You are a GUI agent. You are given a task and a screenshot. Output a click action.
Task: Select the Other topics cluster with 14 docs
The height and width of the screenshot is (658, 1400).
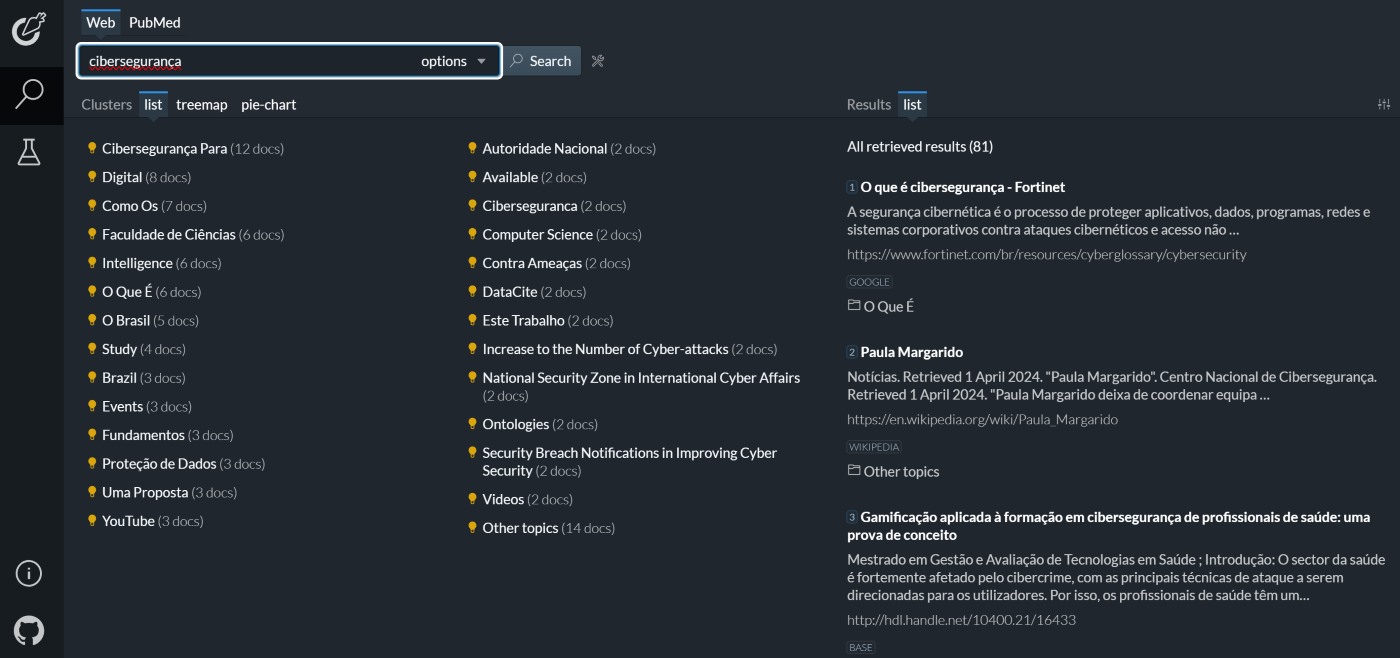[520, 528]
